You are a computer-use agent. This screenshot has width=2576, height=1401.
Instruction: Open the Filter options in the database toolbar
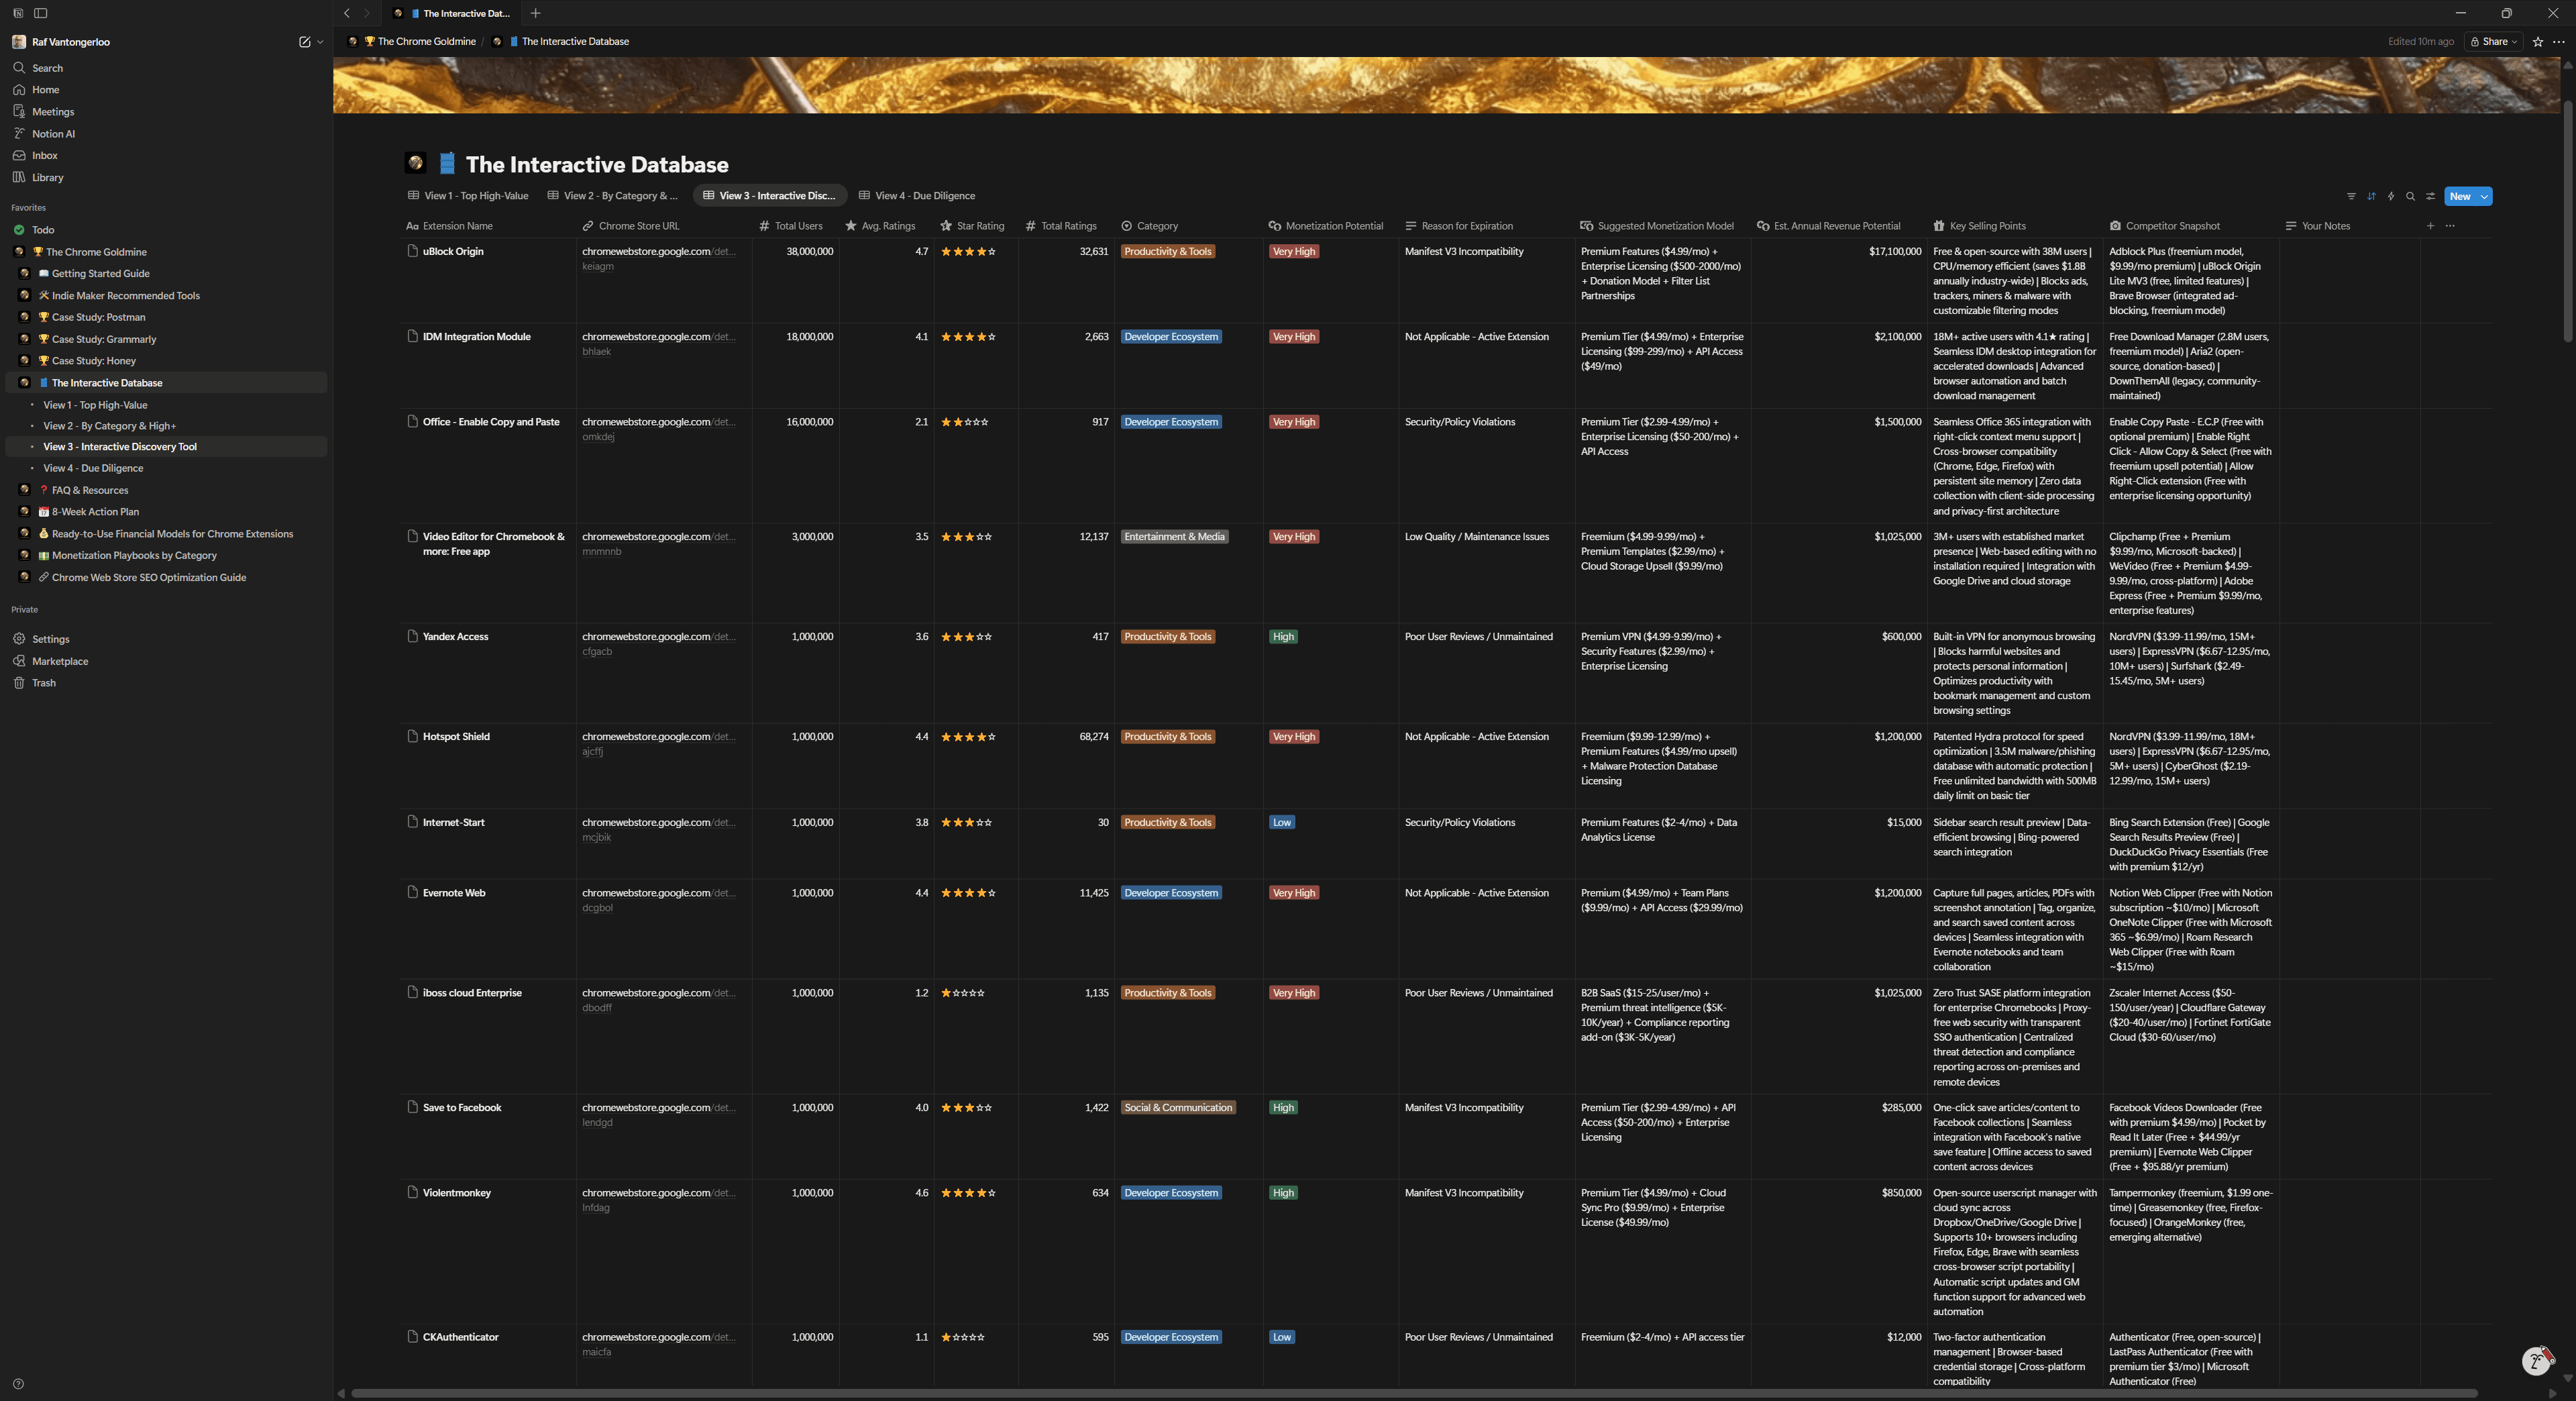pos(2352,197)
